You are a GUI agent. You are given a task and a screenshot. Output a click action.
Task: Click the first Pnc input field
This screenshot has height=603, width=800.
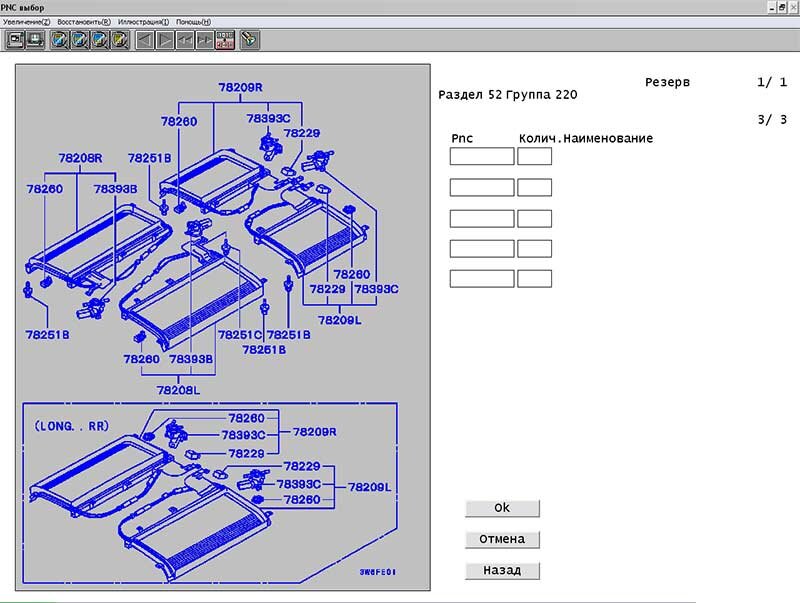point(481,156)
